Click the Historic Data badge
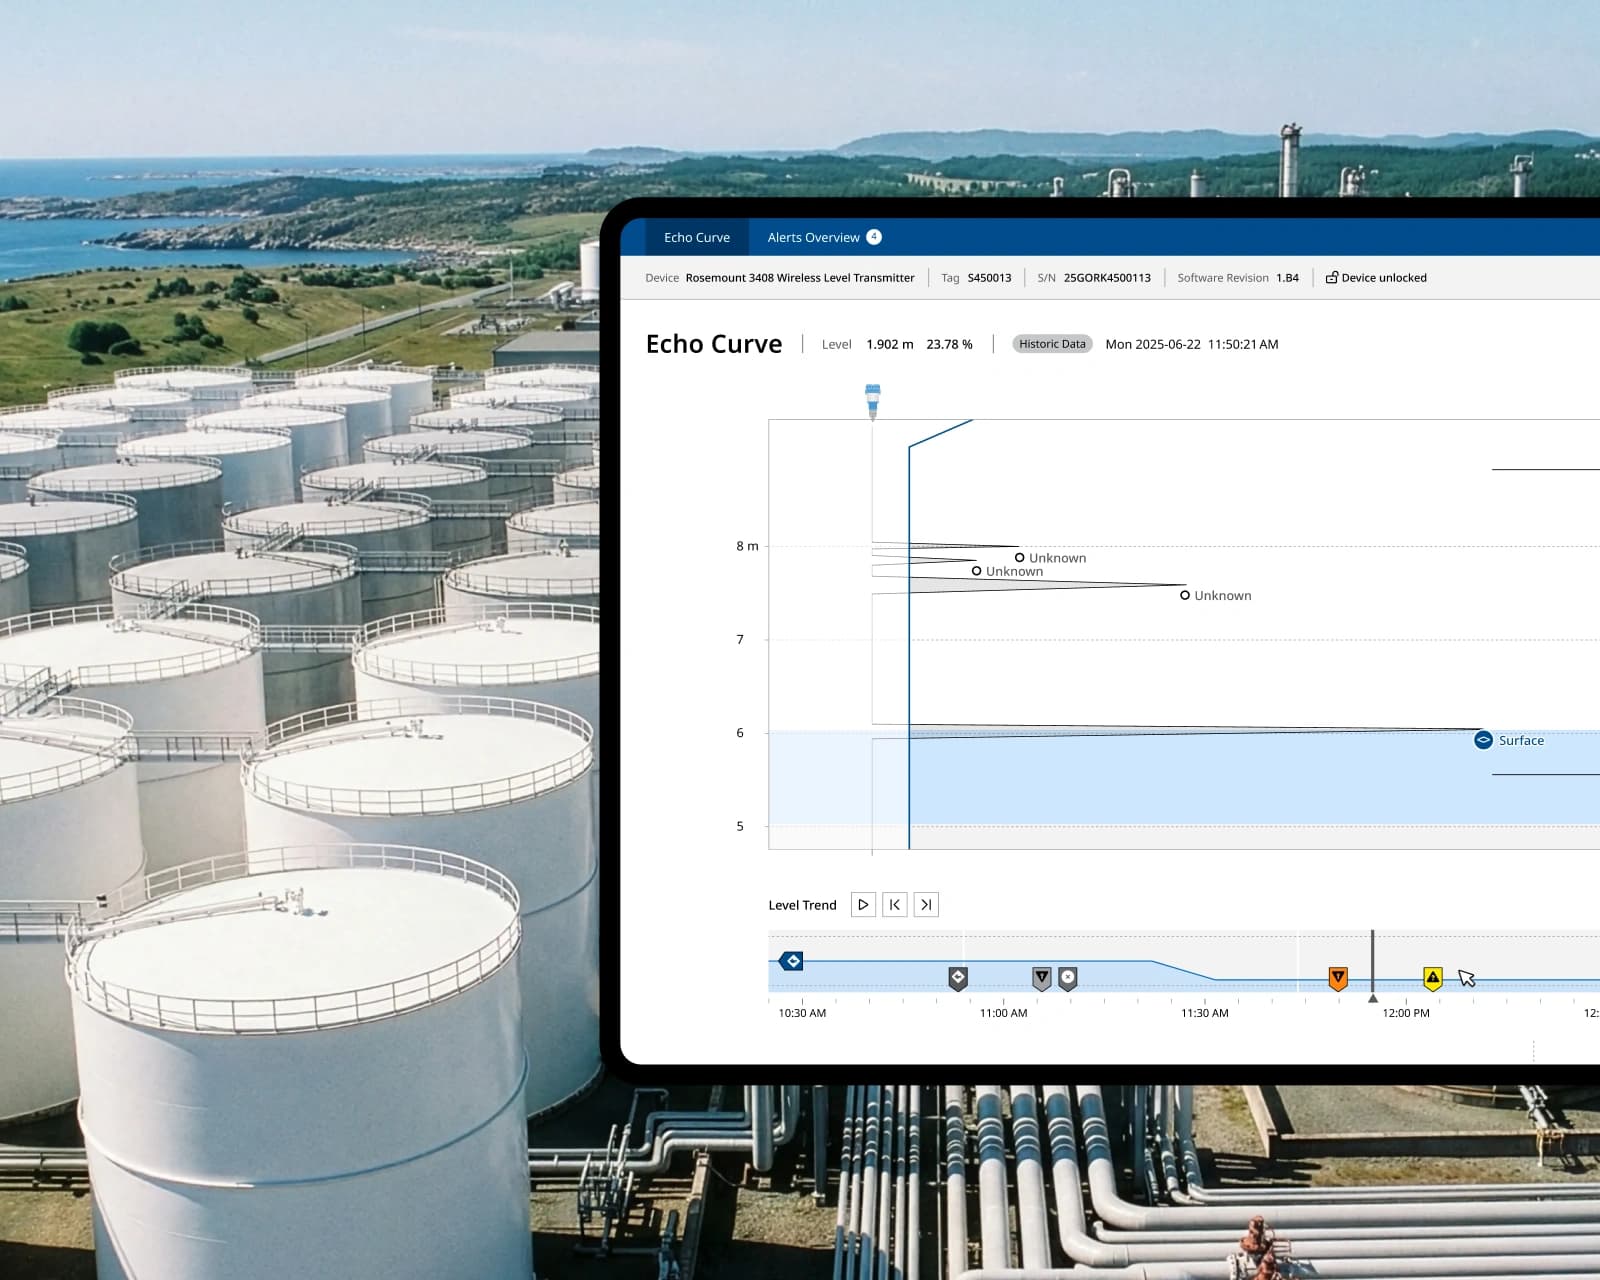1600x1280 pixels. pos(1052,344)
